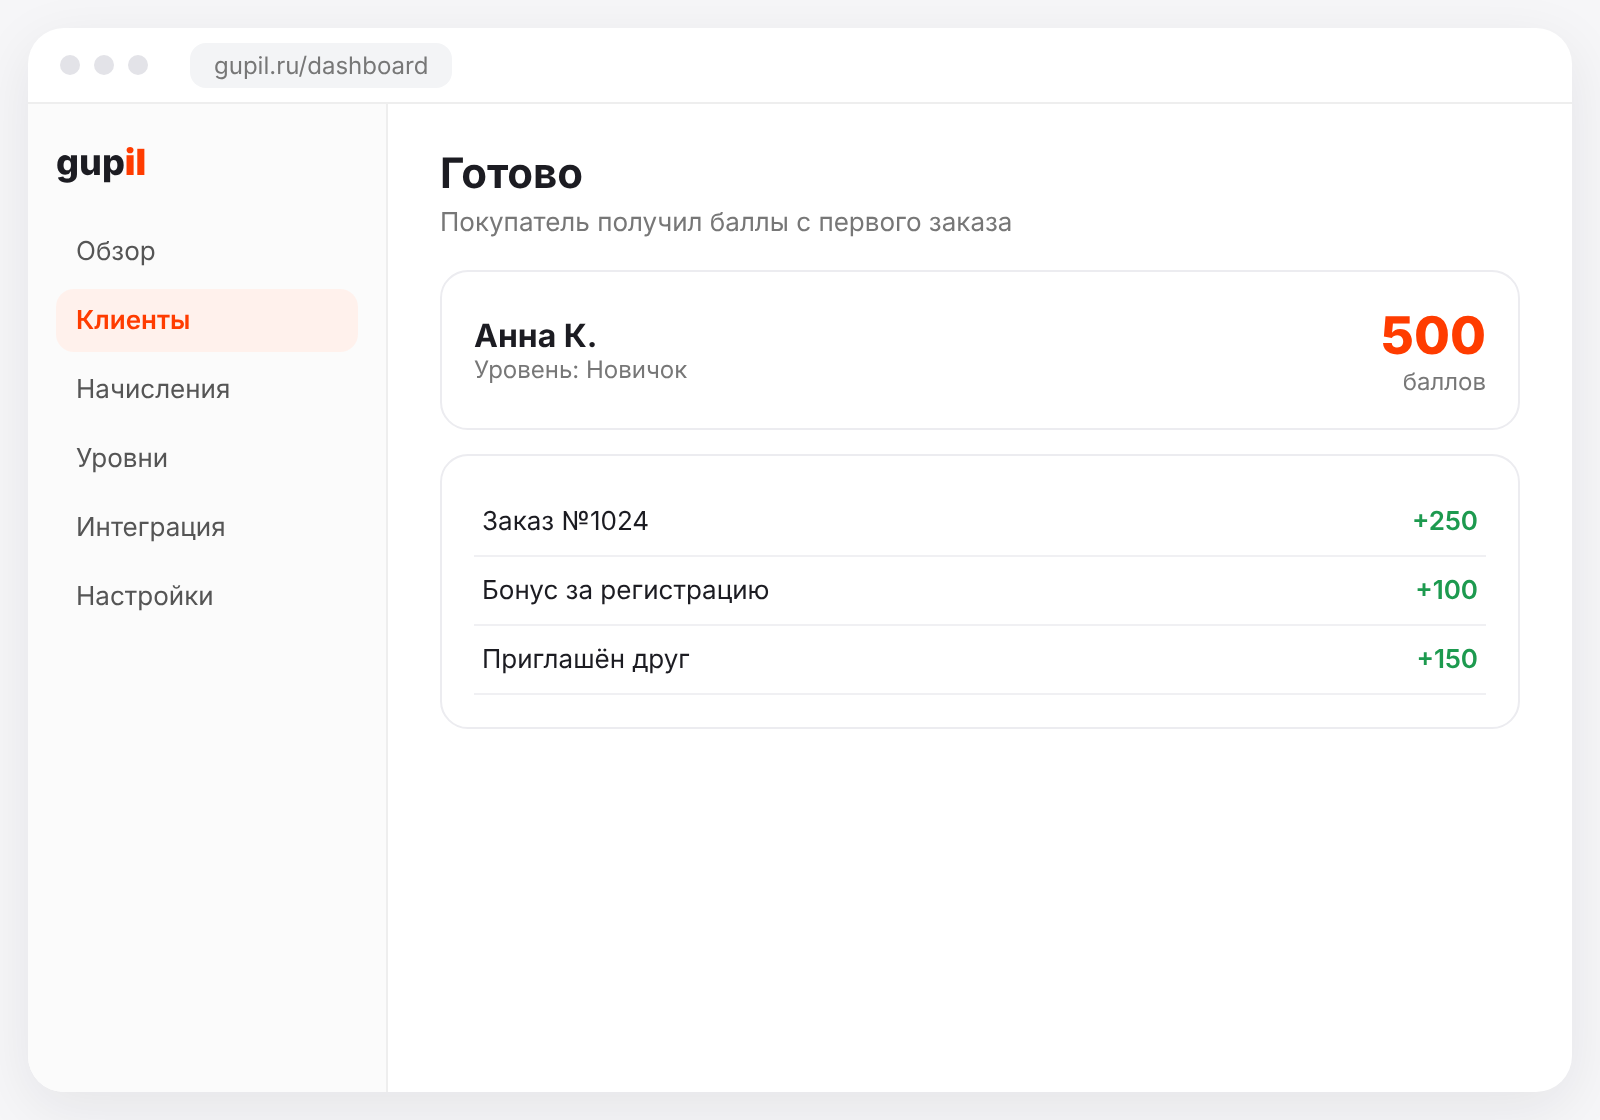Select the Заказ №1024 row
This screenshot has height=1120, width=1600.
coord(980,521)
